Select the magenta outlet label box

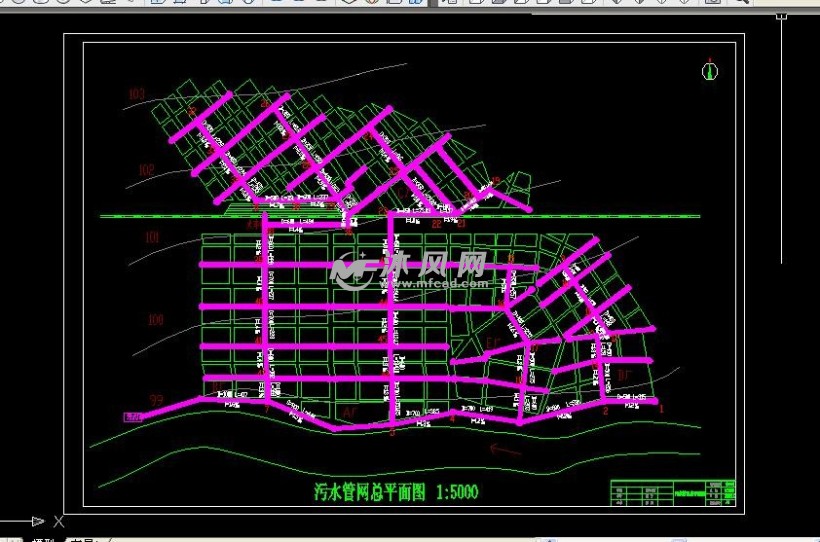point(132,417)
